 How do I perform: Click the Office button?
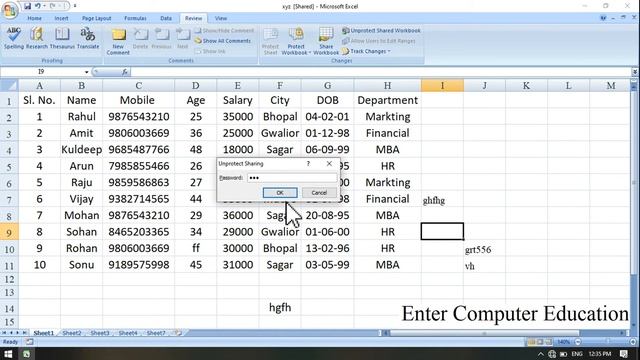click(9, 10)
